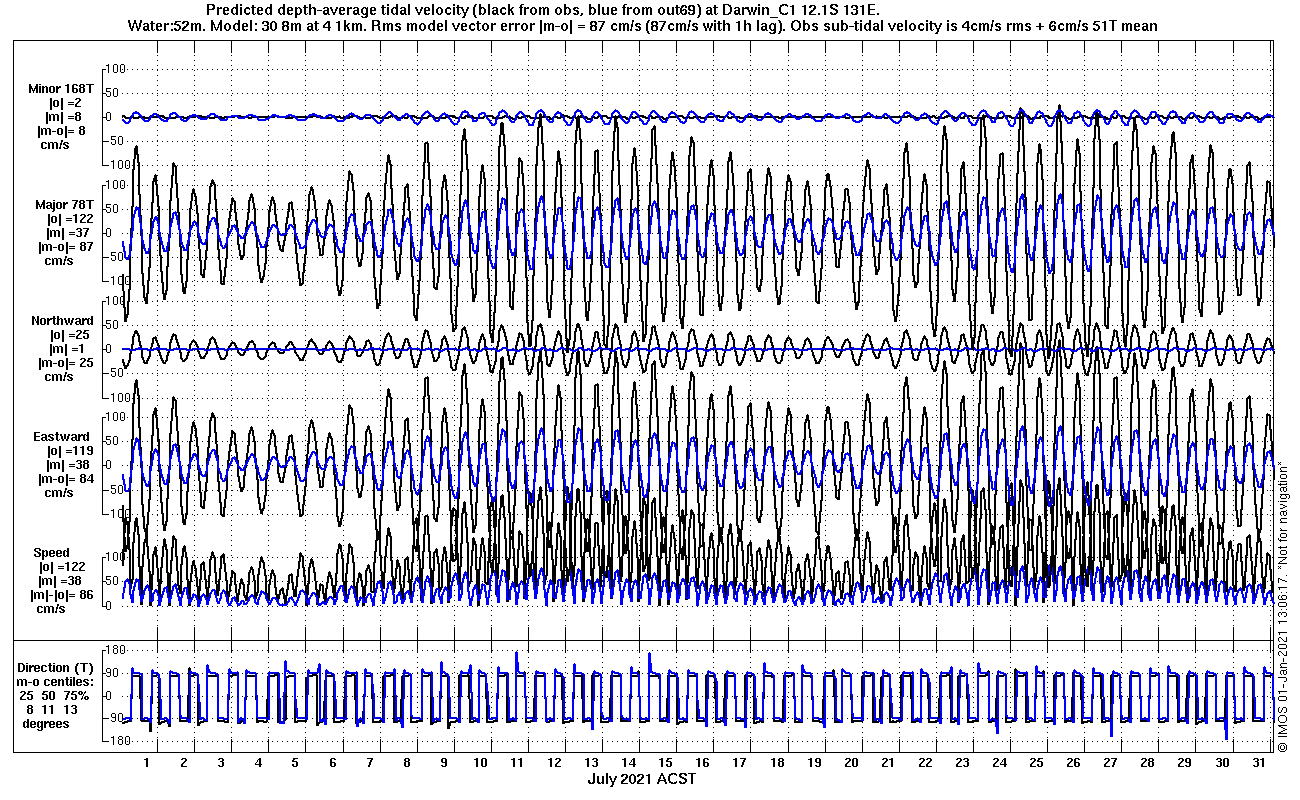Viewport: 1300px width, 800px height.
Task: Click the '|m-o|= 8' value in Minor panel
Action: point(61,131)
